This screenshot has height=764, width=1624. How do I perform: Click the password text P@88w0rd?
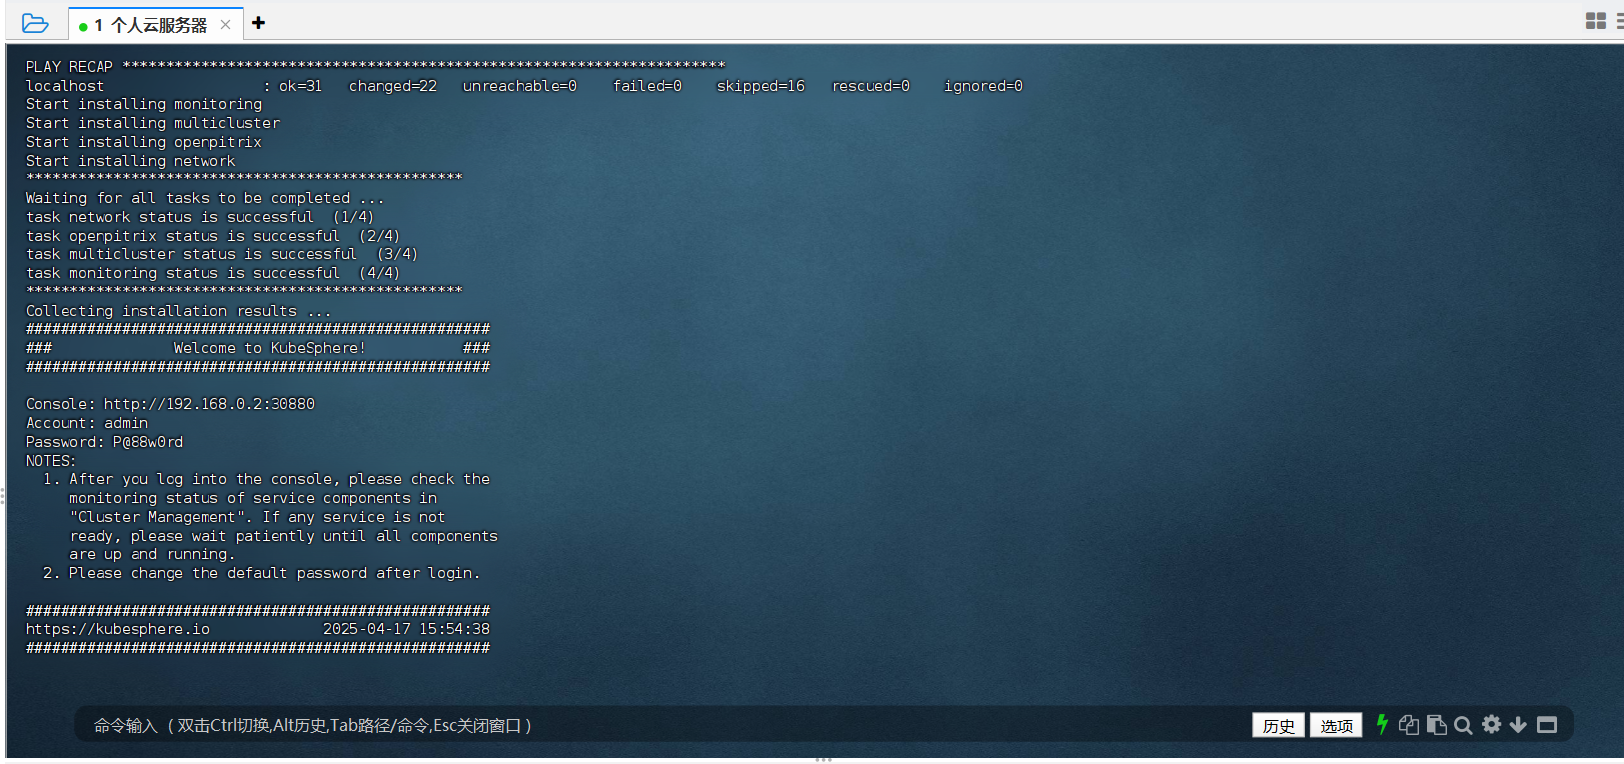(148, 442)
